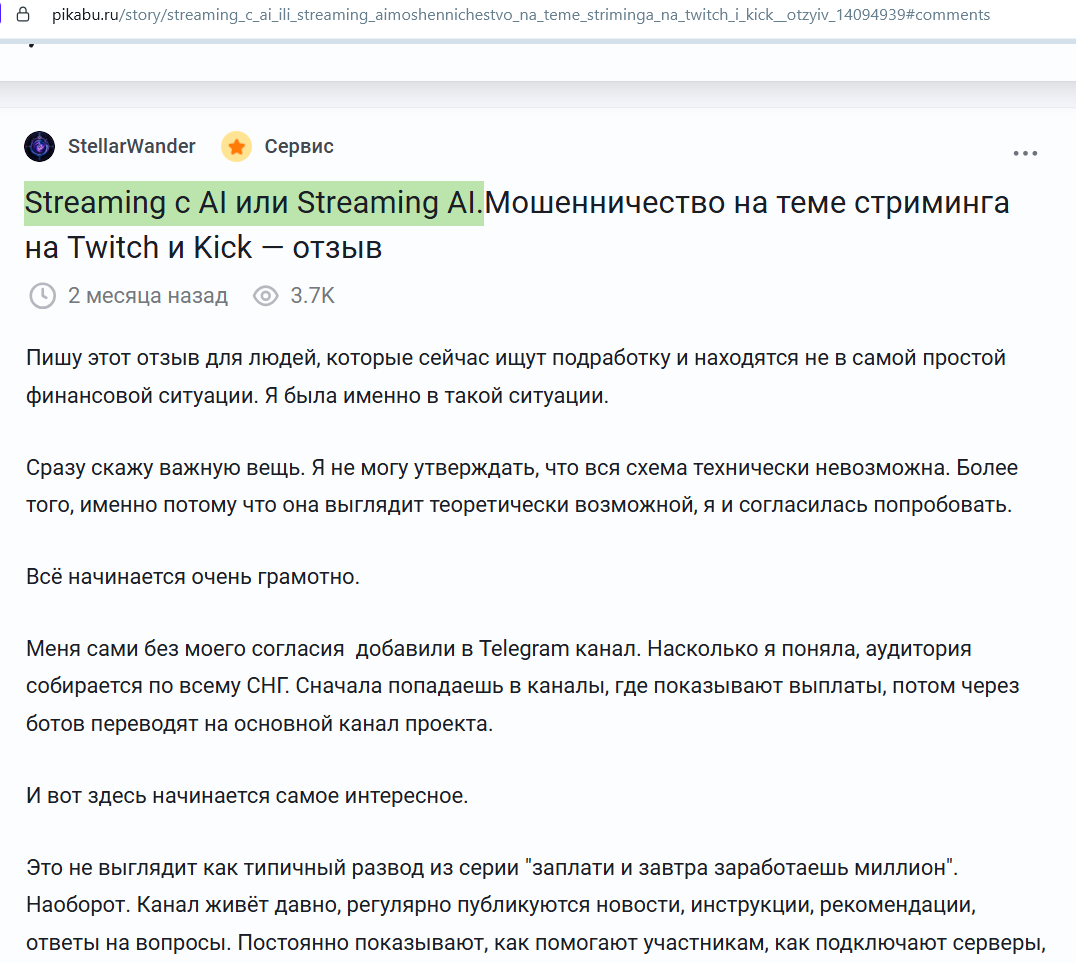Click the 3.7K view count

[x=312, y=296]
